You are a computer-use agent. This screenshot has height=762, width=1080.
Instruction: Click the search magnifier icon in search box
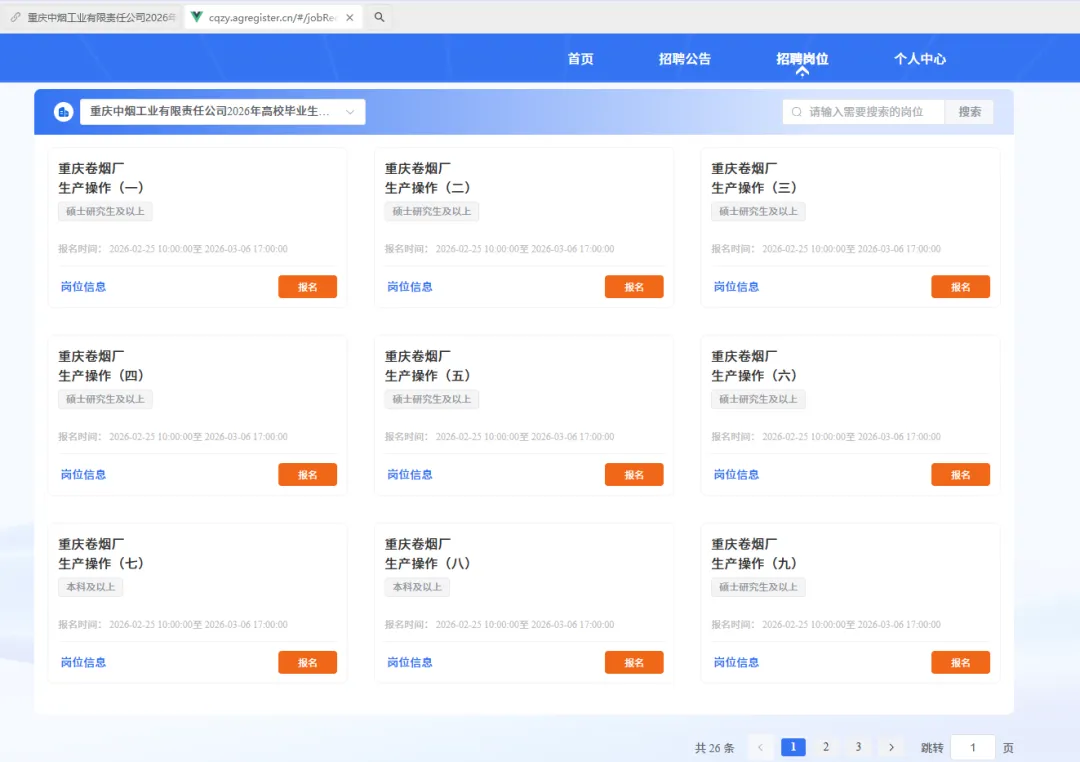[797, 112]
